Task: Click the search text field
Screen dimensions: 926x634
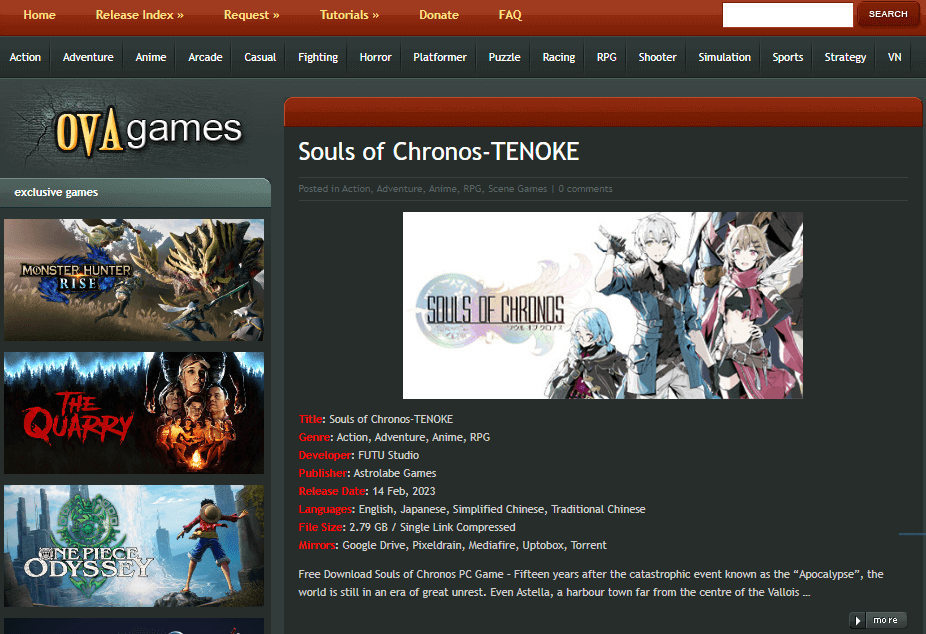Action: [x=787, y=15]
